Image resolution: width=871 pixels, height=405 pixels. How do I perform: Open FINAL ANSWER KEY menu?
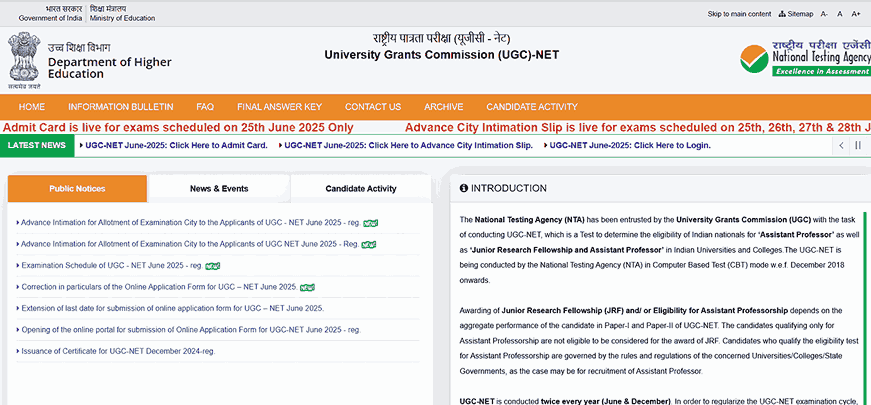[x=279, y=107]
